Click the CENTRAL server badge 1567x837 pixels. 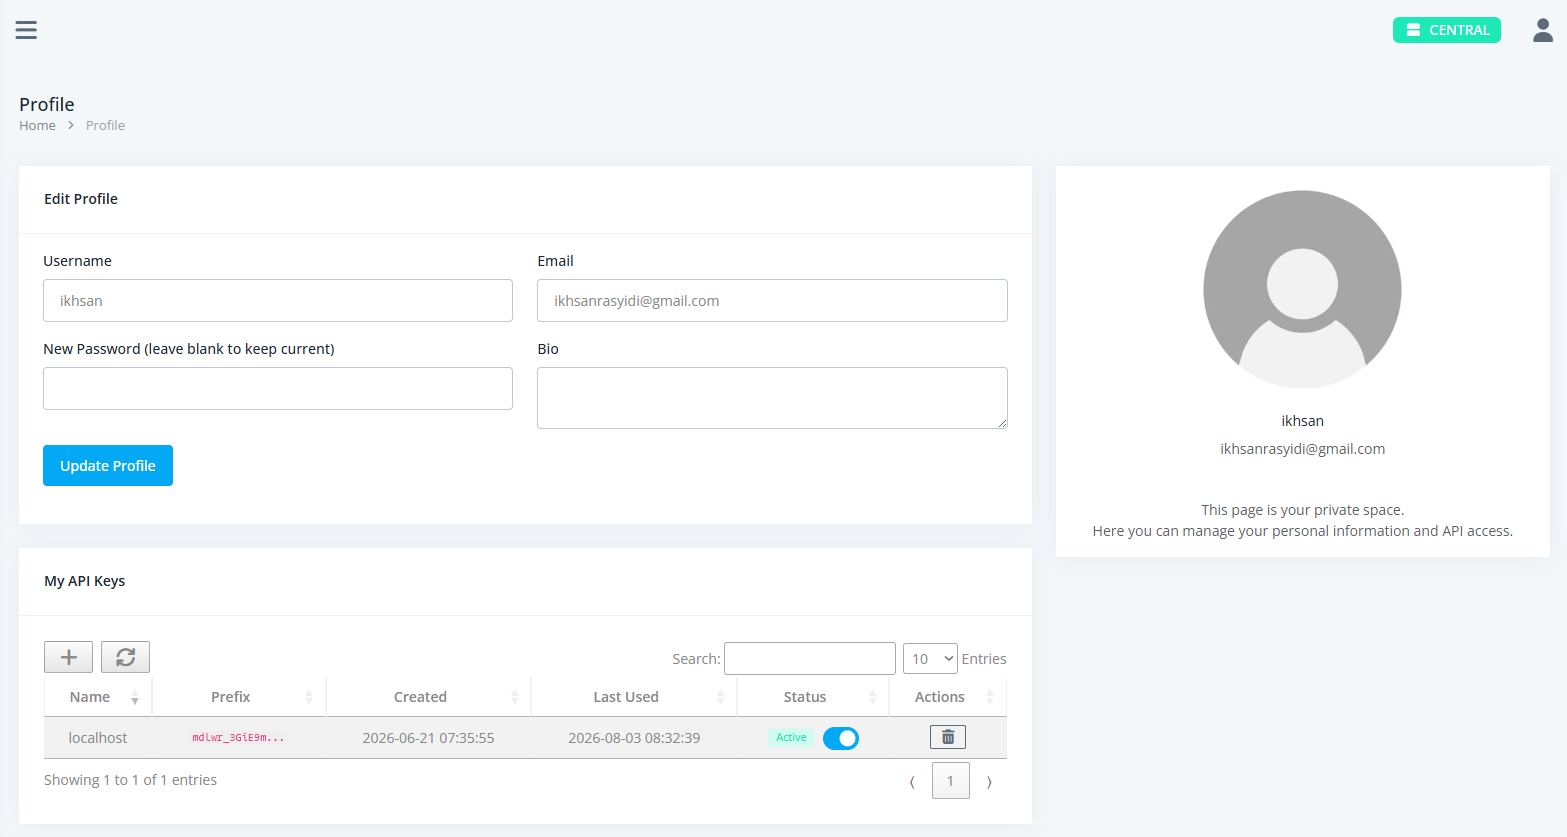coord(1447,30)
